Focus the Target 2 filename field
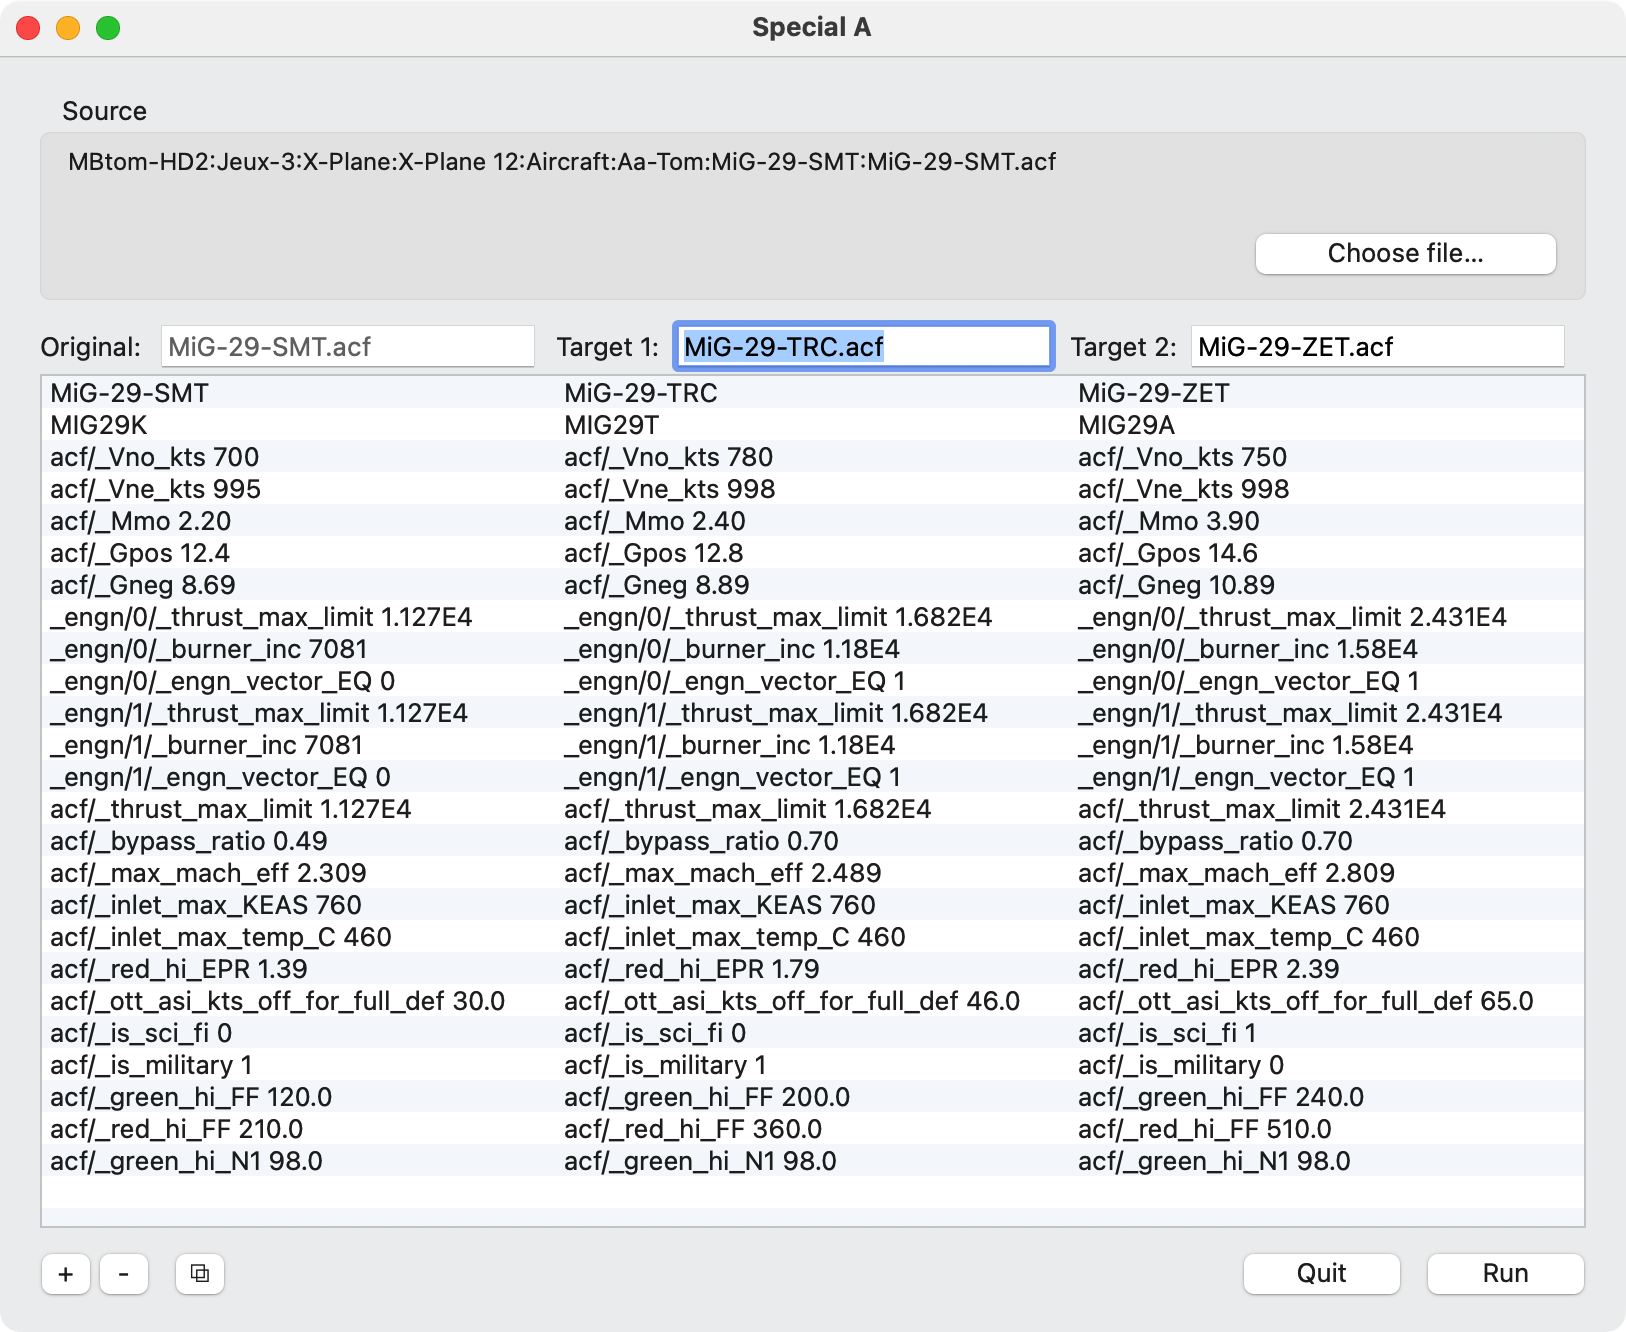This screenshot has width=1626, height=1332. coord(1376,347)
